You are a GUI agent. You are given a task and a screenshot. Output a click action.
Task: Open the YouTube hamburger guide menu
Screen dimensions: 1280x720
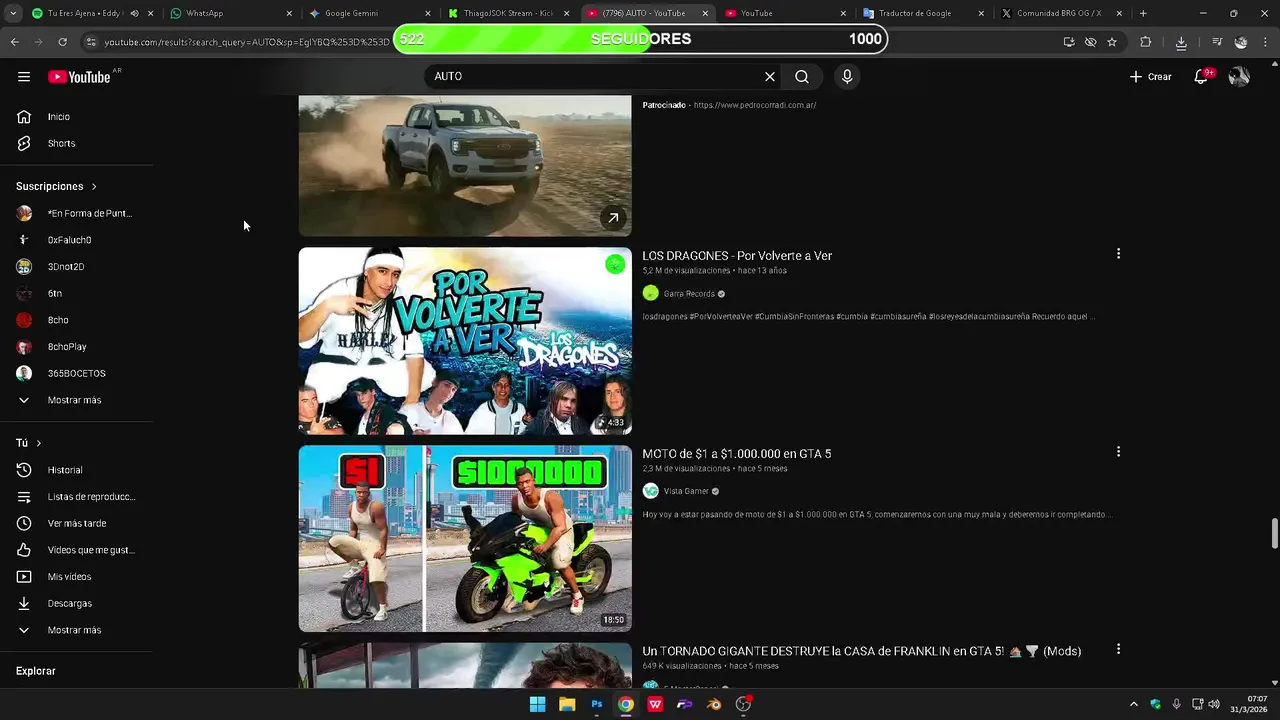24,76
